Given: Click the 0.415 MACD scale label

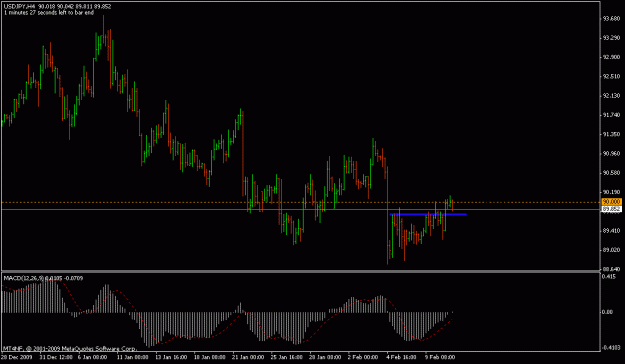Looking at the screenshot, I should 609,276.
